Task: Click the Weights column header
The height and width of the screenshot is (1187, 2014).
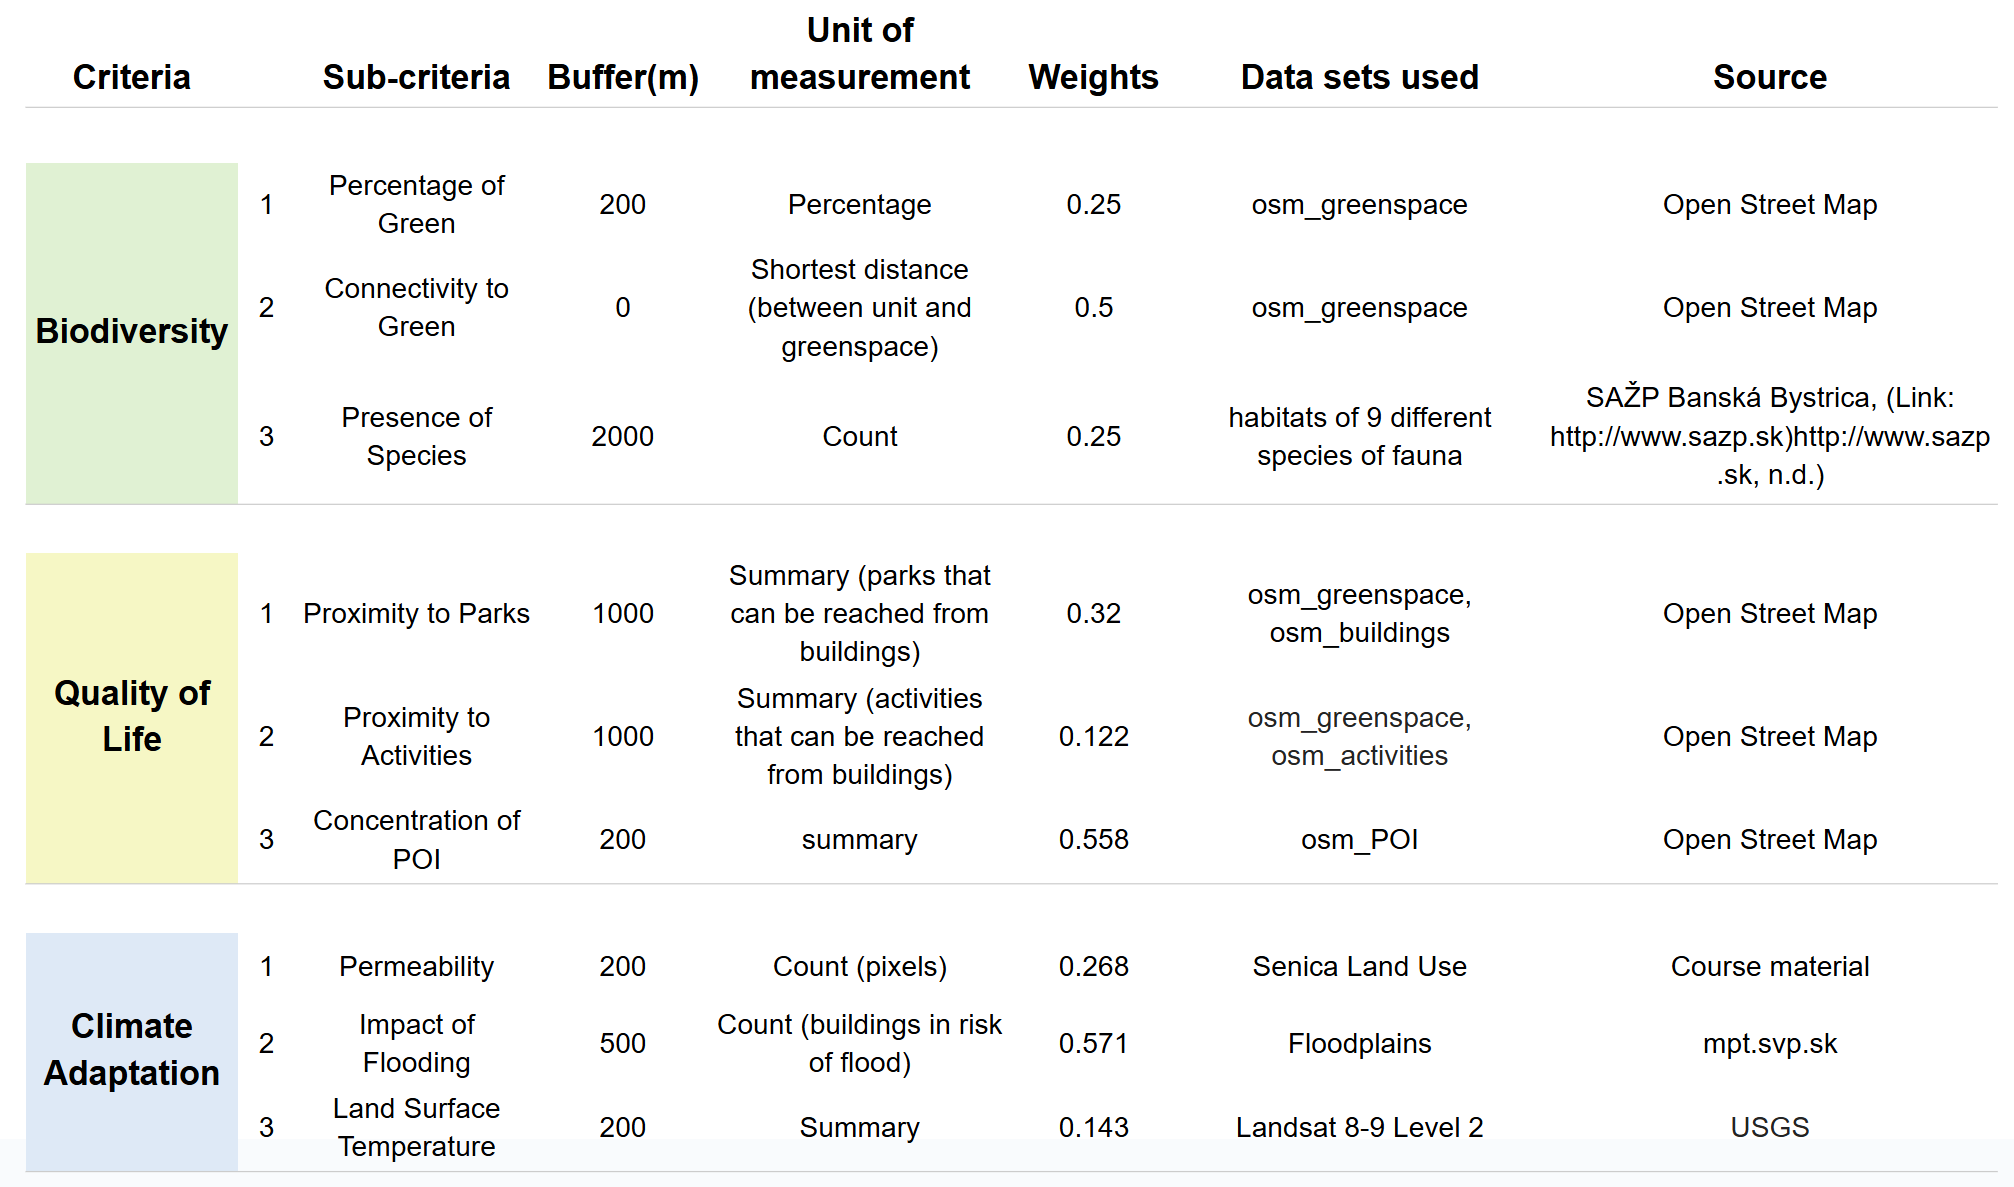Action: click(1093, 77)
